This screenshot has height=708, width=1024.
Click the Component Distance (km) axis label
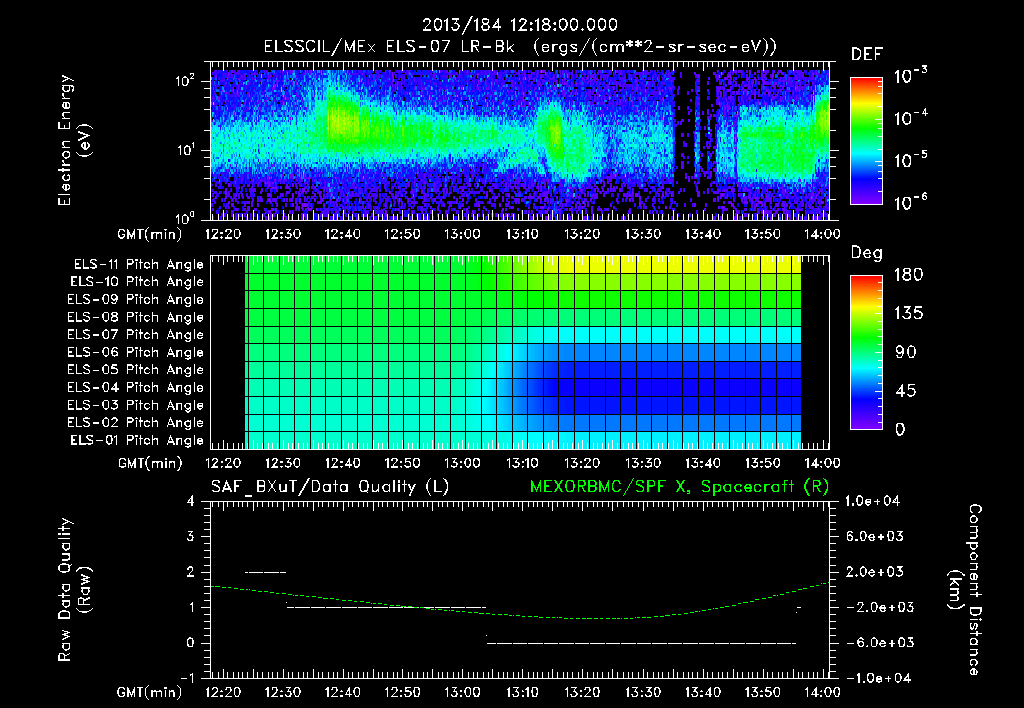click(965, 590)
